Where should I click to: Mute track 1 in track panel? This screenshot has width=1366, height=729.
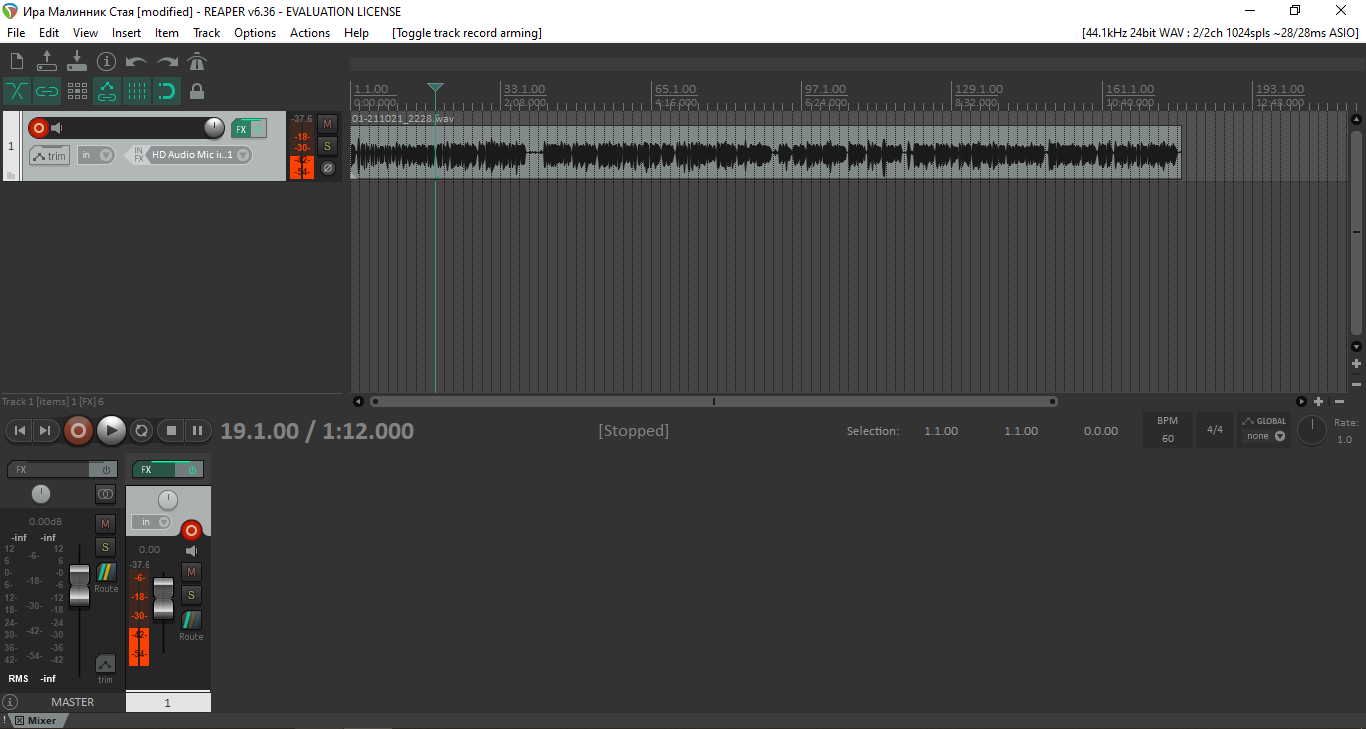point(327,124)
